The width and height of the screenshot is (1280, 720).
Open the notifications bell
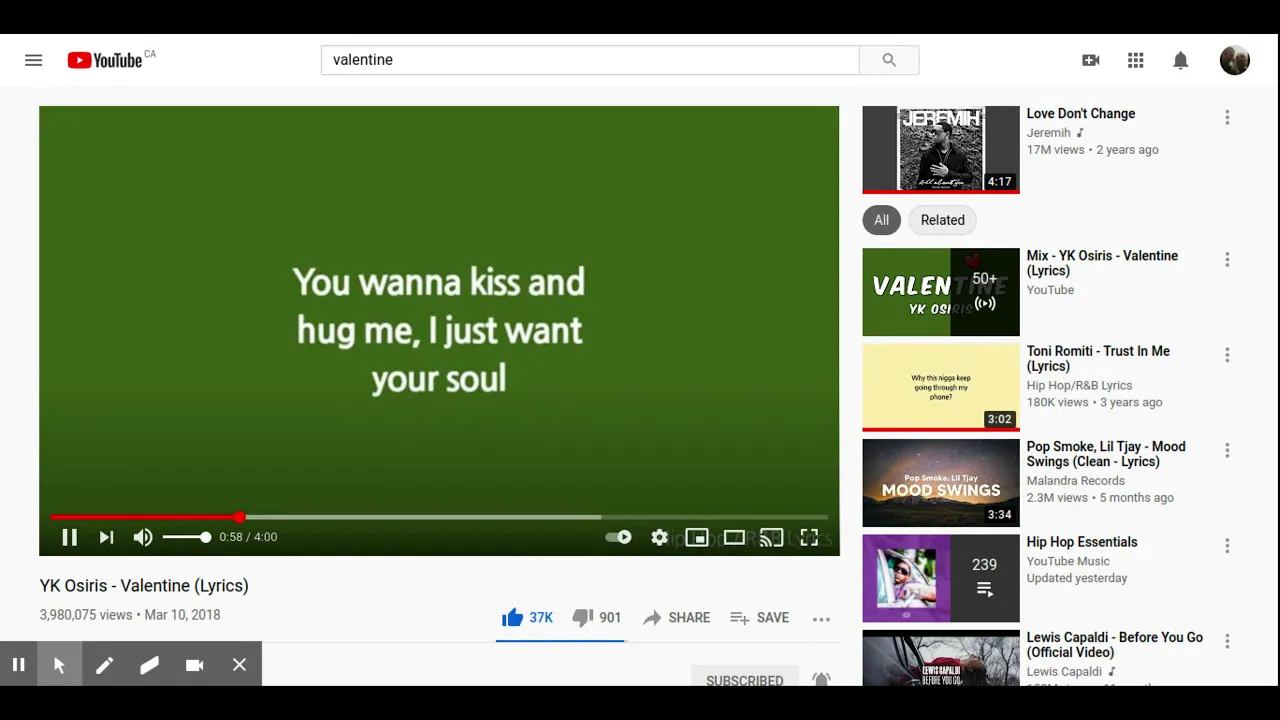tap(1181, 60)
